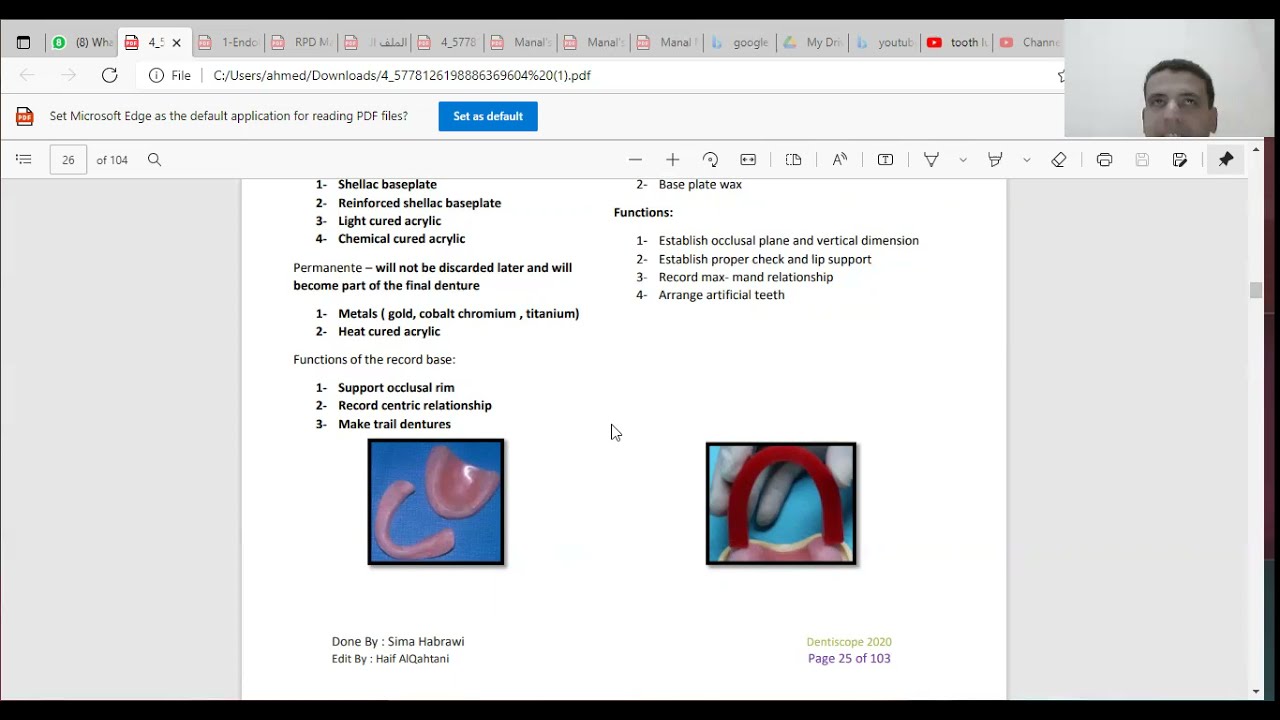
Task: Open the My Drive tab
Action: 813,42
